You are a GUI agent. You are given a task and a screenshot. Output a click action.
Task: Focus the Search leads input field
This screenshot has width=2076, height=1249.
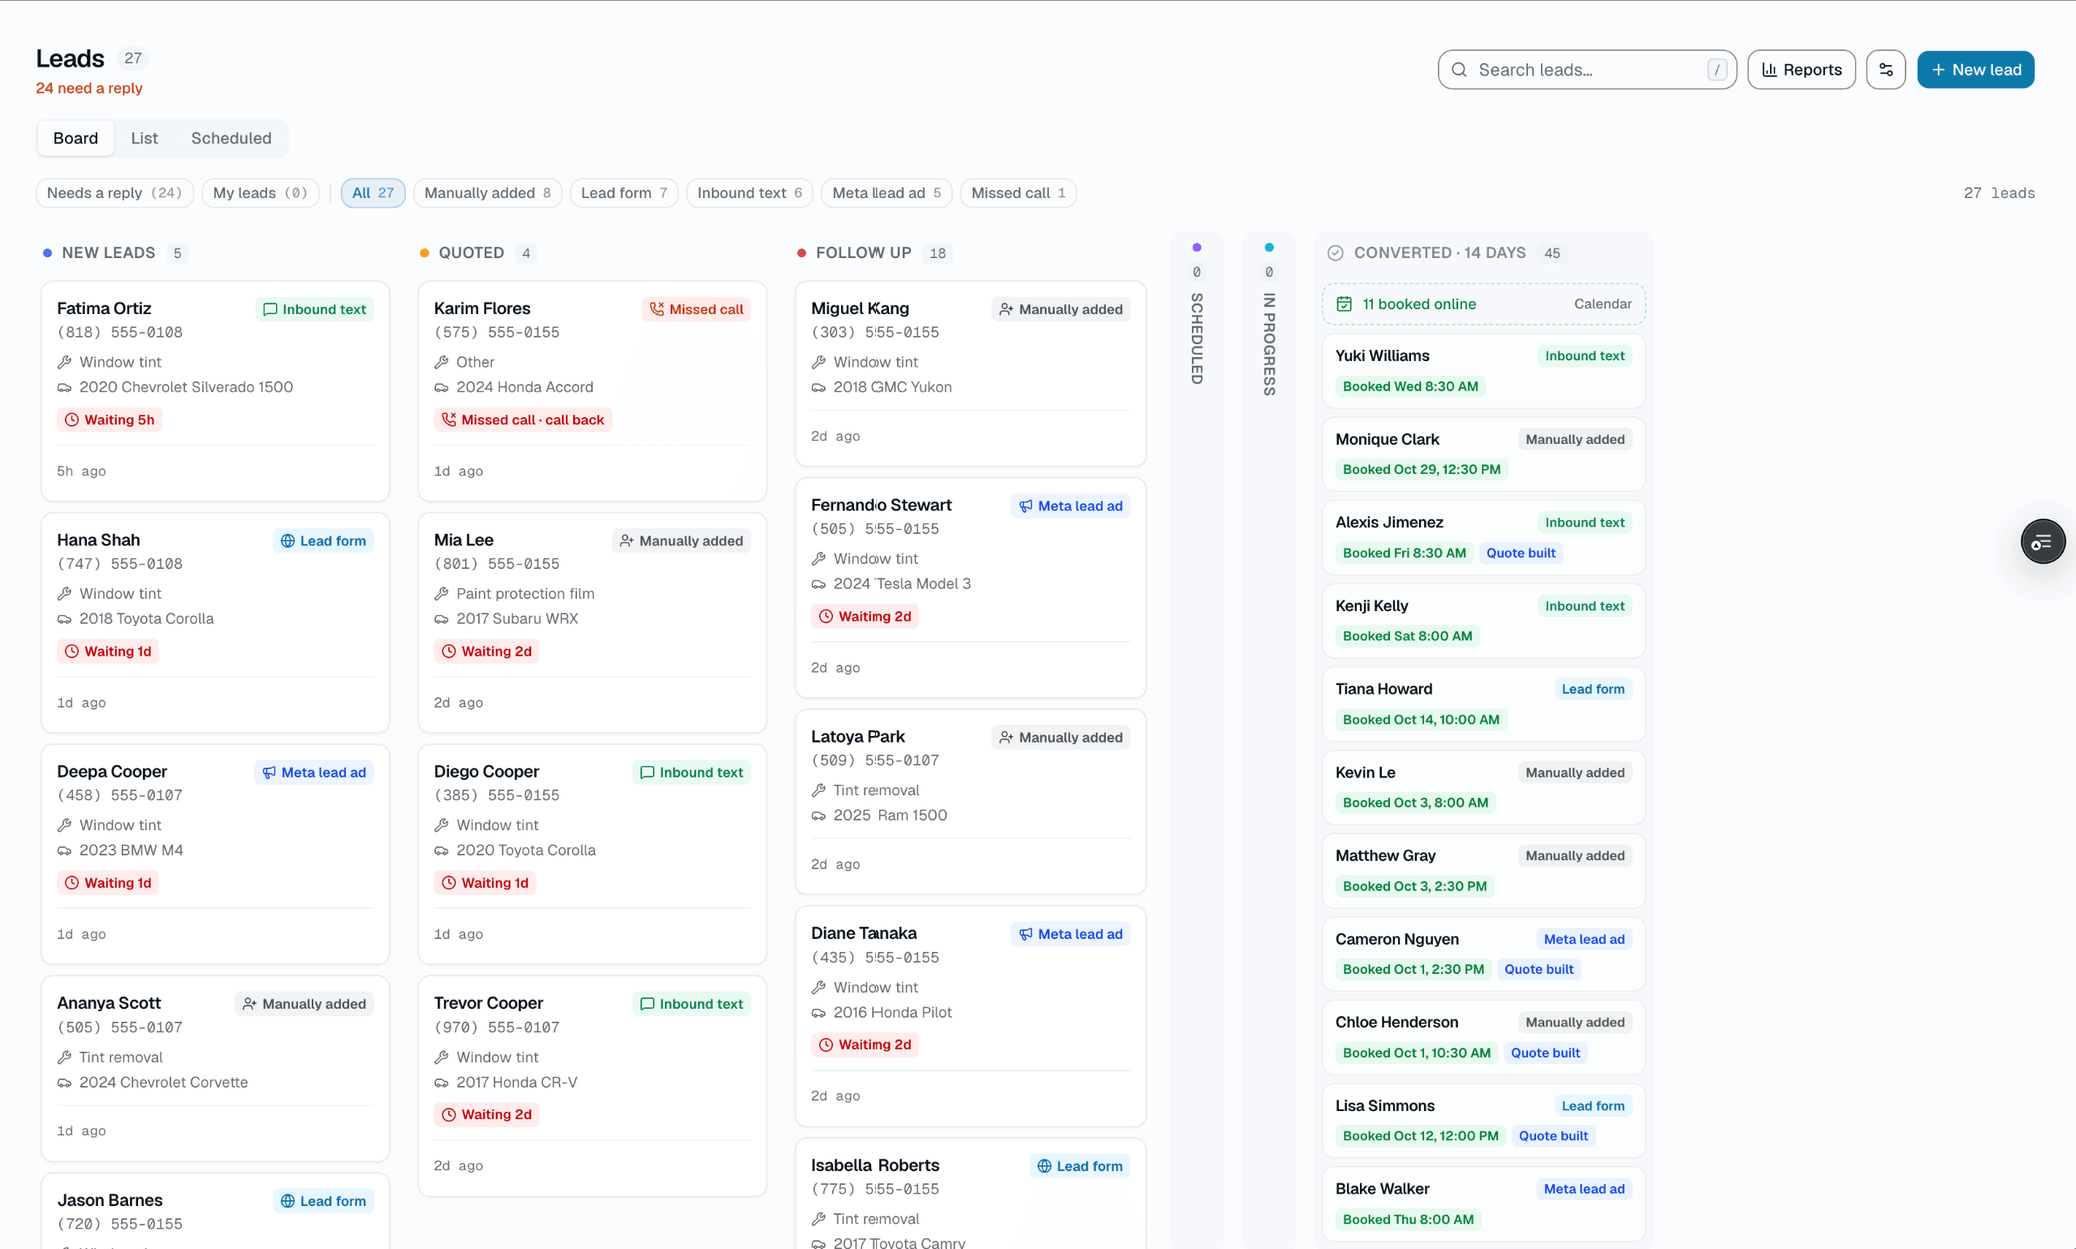(x=1587, y=70)
